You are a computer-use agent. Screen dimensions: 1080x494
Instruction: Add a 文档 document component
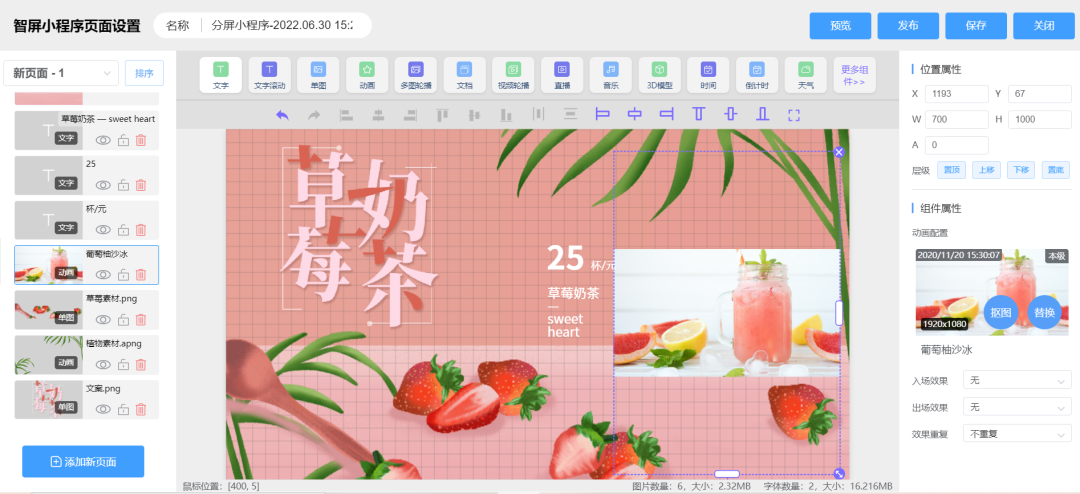(464, 75)
